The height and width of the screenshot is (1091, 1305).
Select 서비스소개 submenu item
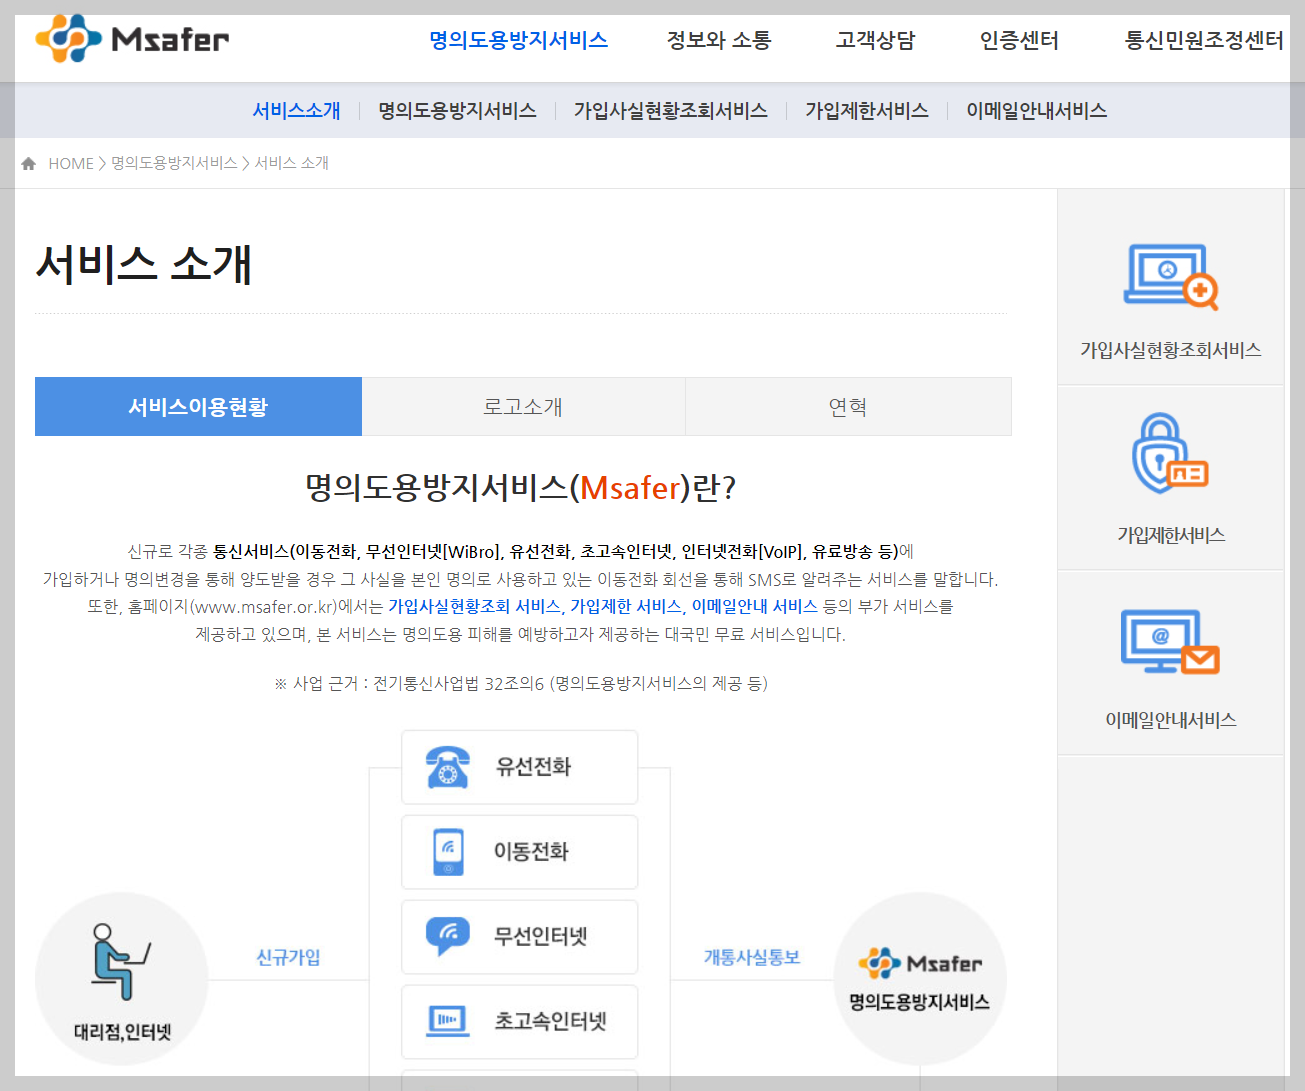296,110
